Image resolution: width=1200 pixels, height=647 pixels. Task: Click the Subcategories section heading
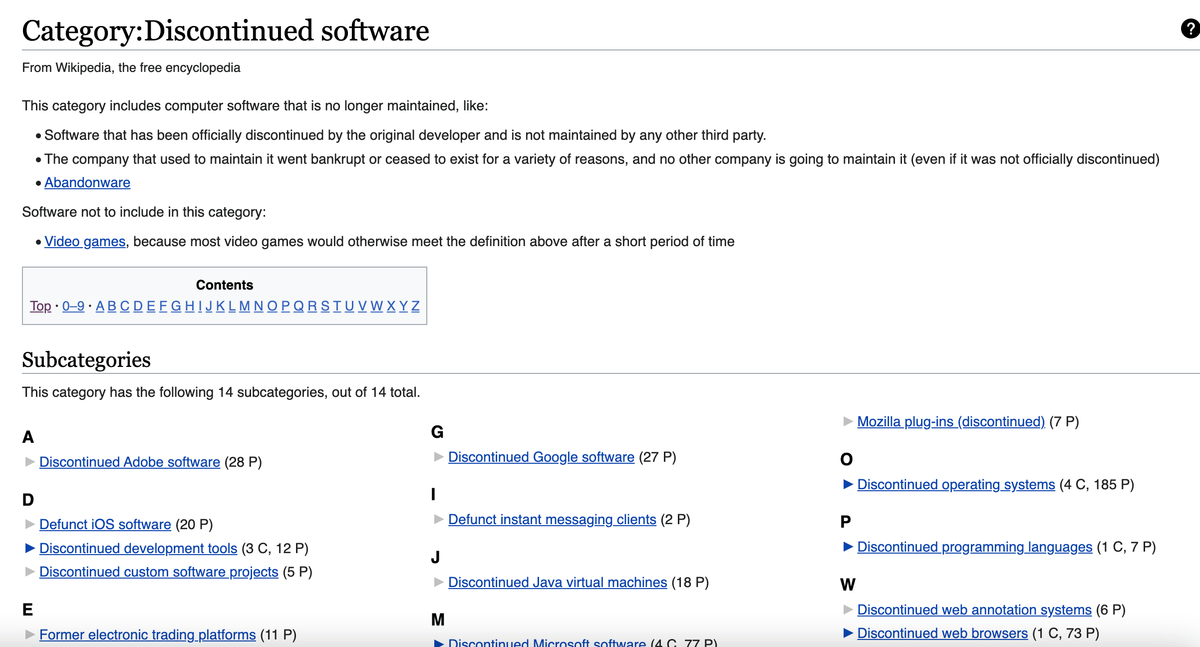tap(86, 359)
